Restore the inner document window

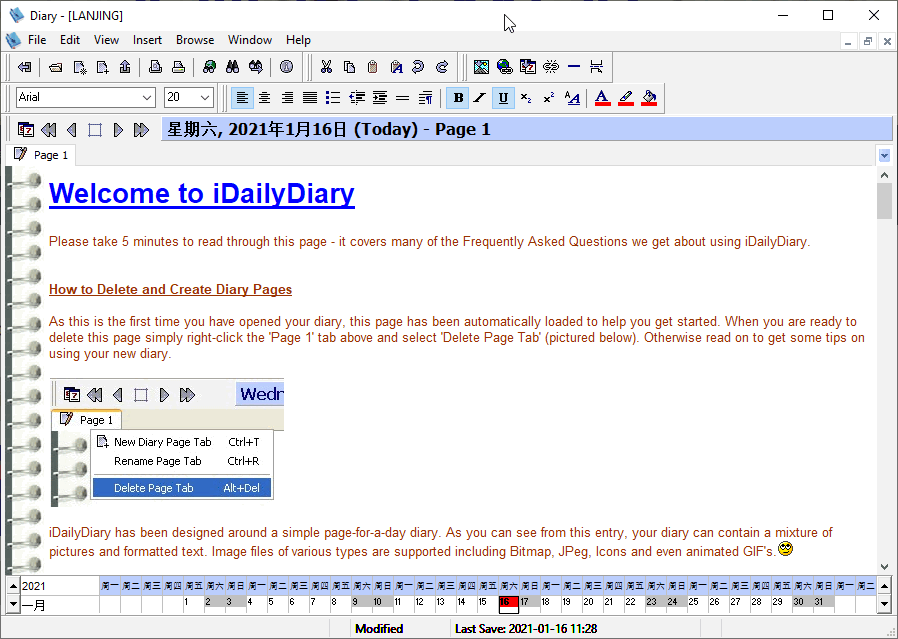[868, 41]
